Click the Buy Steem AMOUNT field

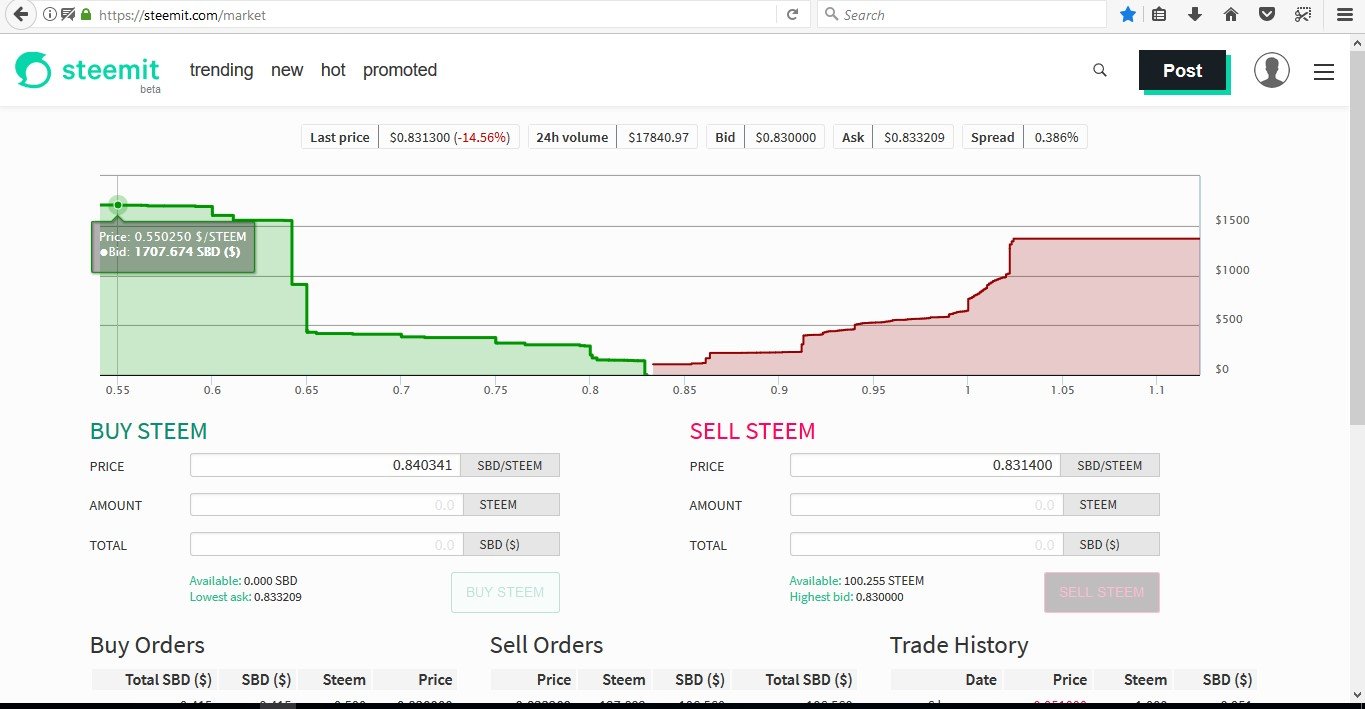click(326, 505)
